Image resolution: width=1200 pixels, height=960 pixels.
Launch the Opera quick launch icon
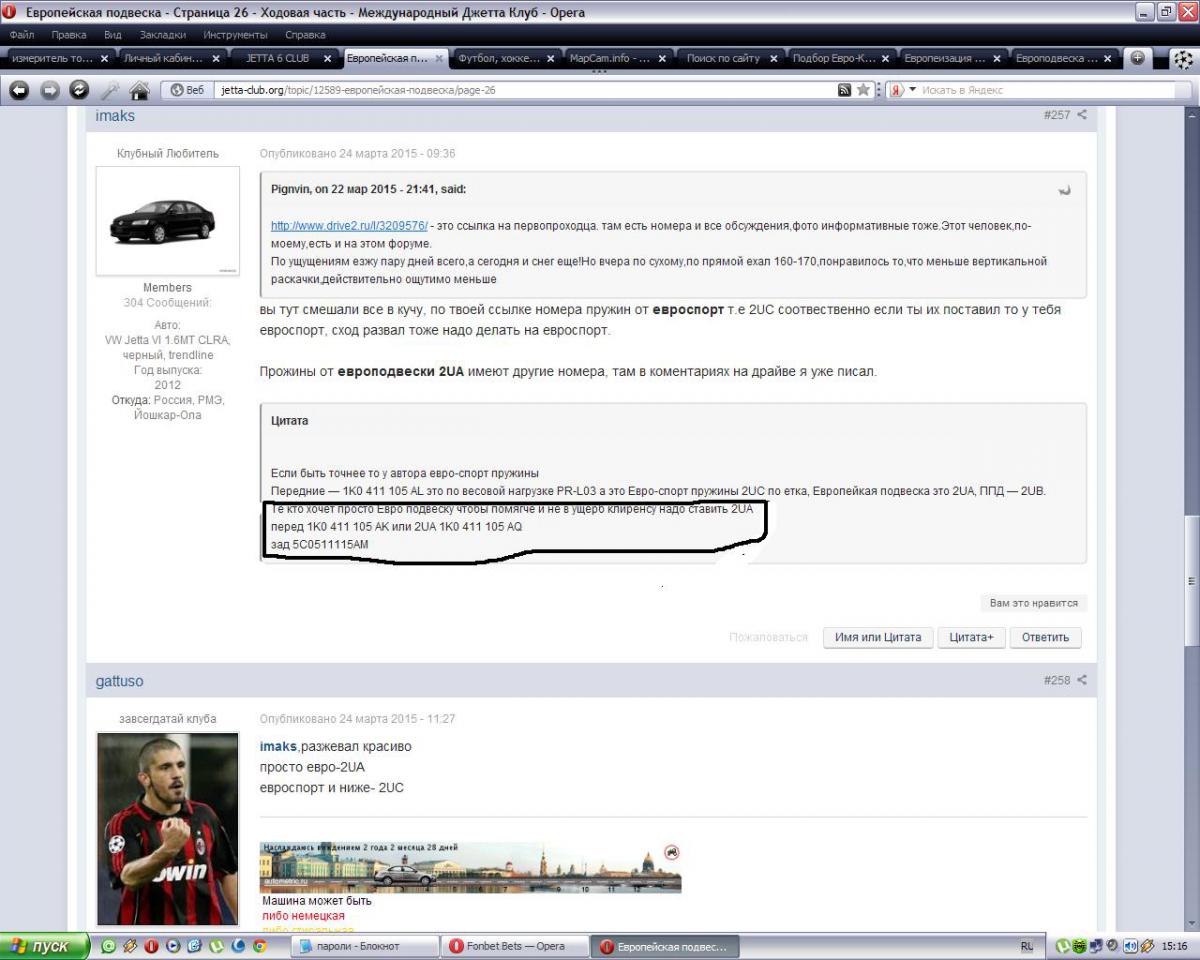(151, 945)
